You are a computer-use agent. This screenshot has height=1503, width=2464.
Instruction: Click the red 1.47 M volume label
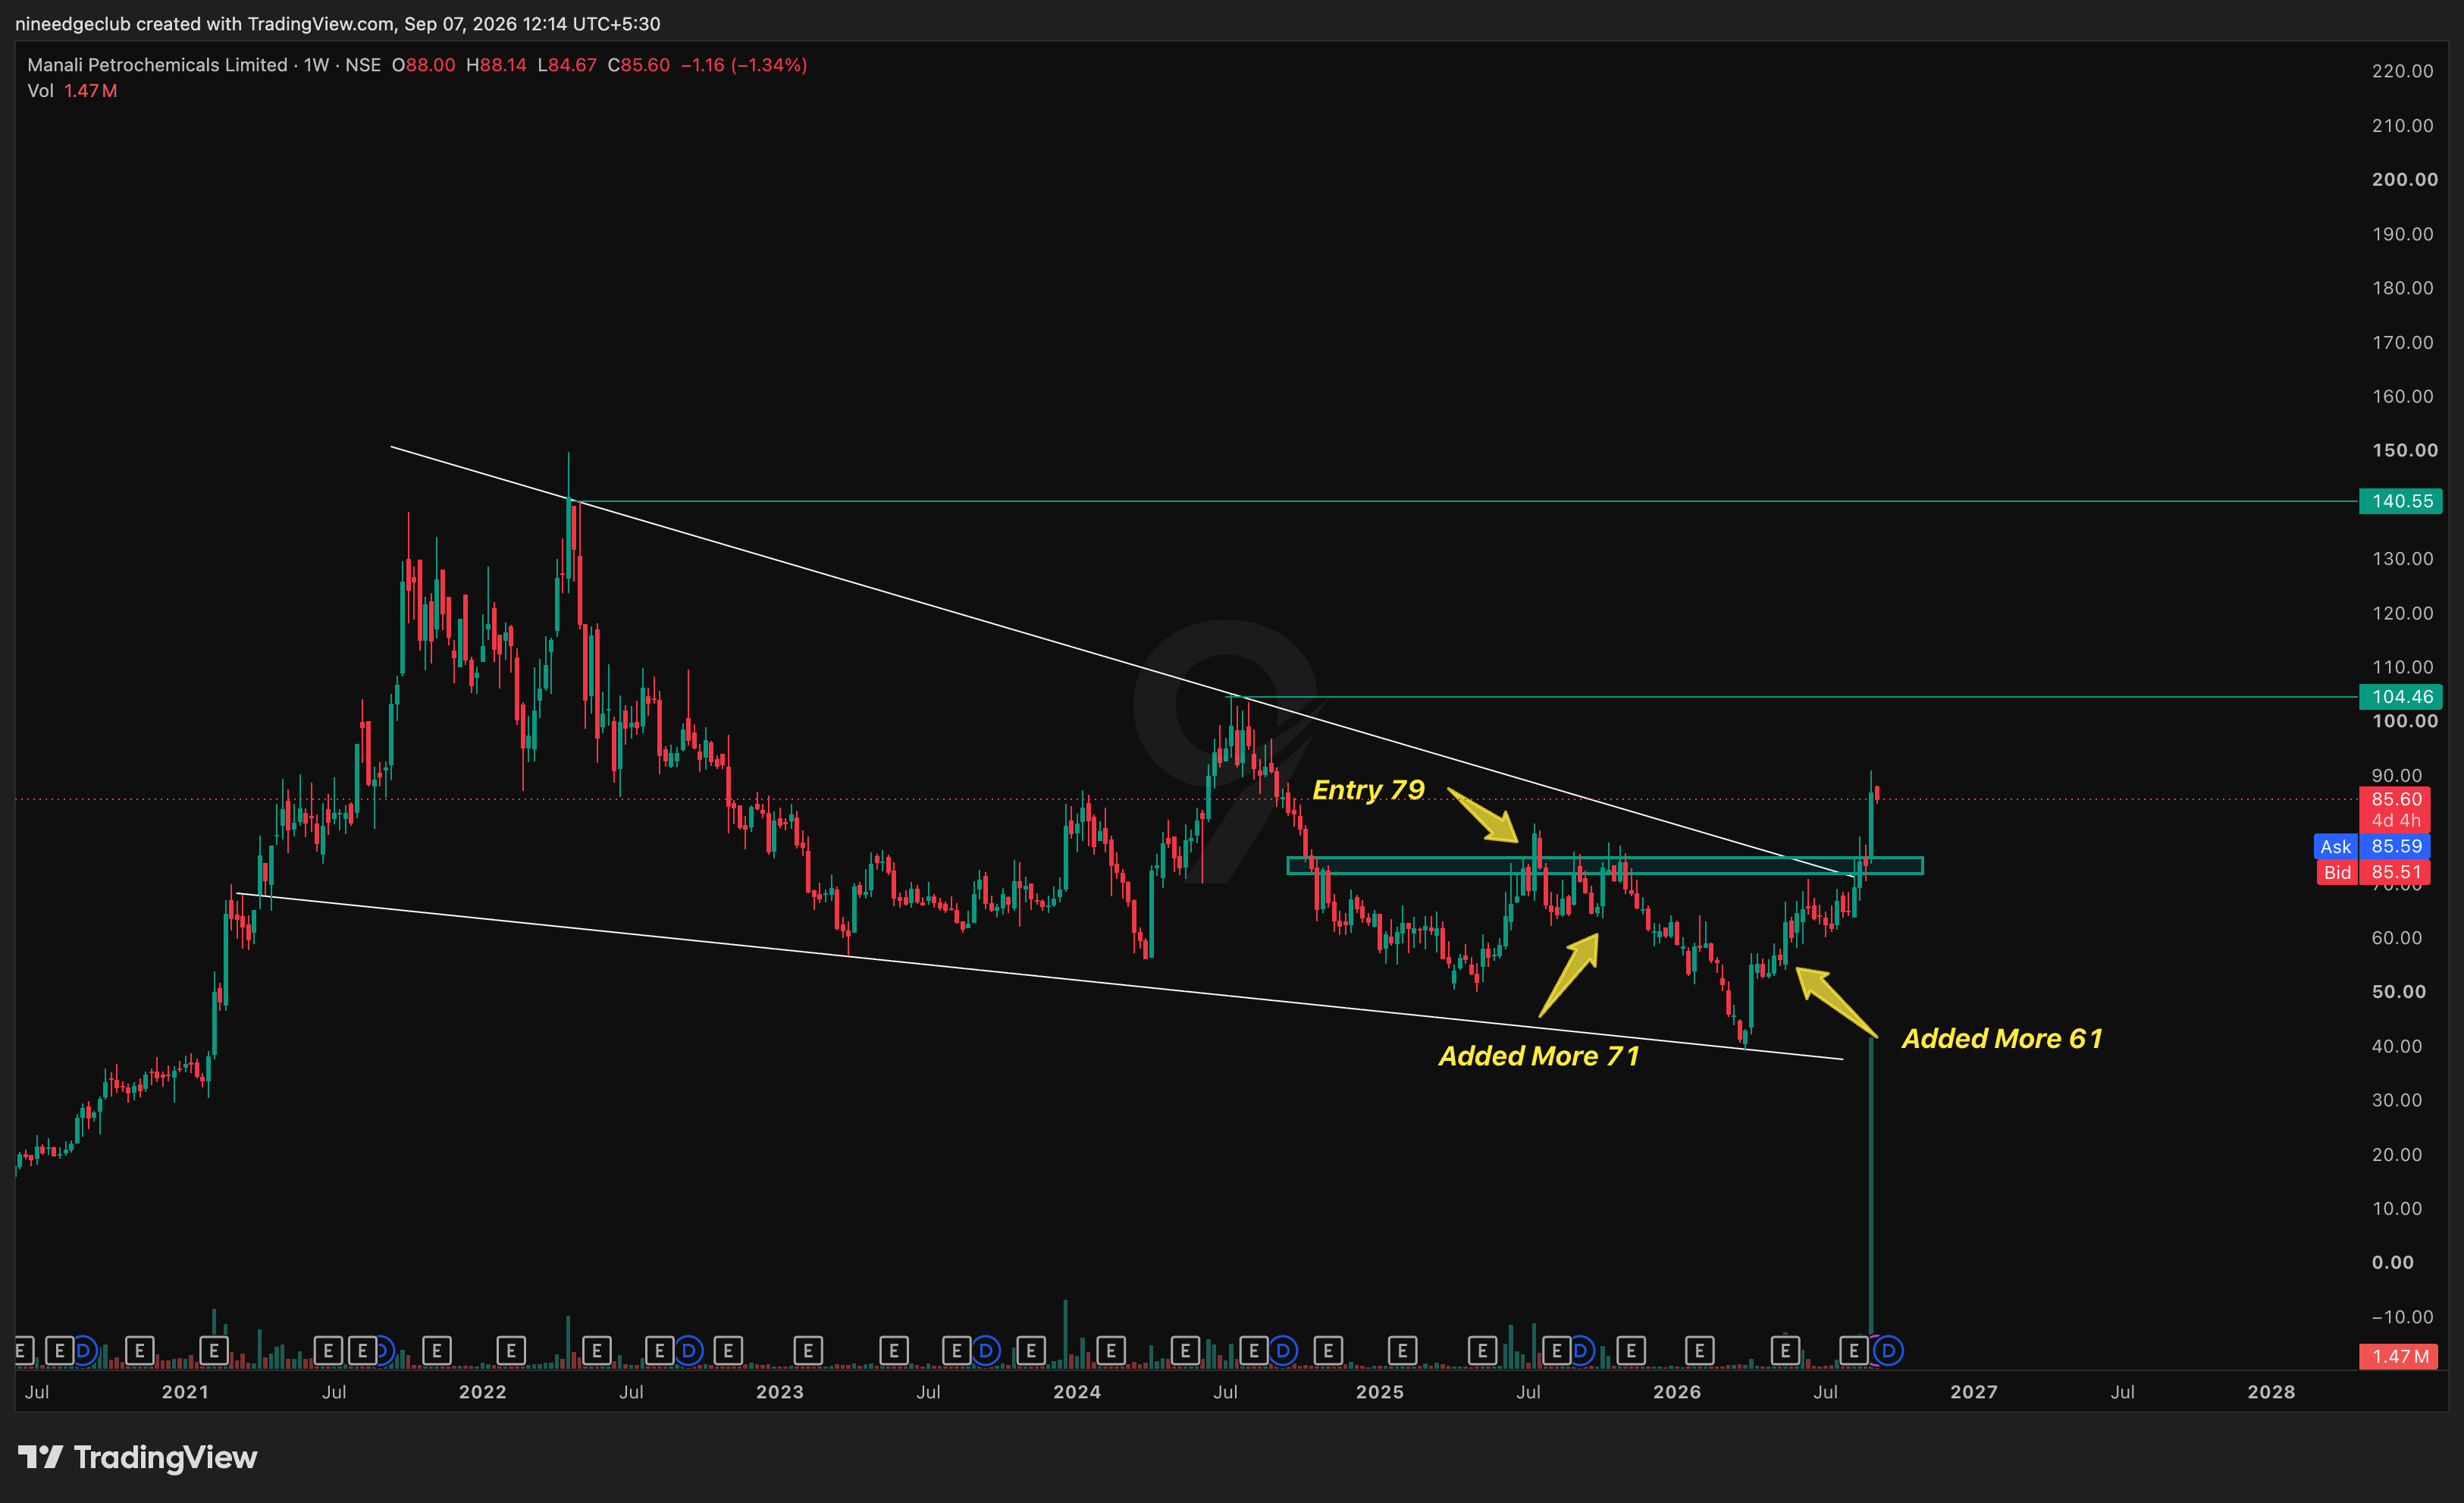pos(2398,1356)
